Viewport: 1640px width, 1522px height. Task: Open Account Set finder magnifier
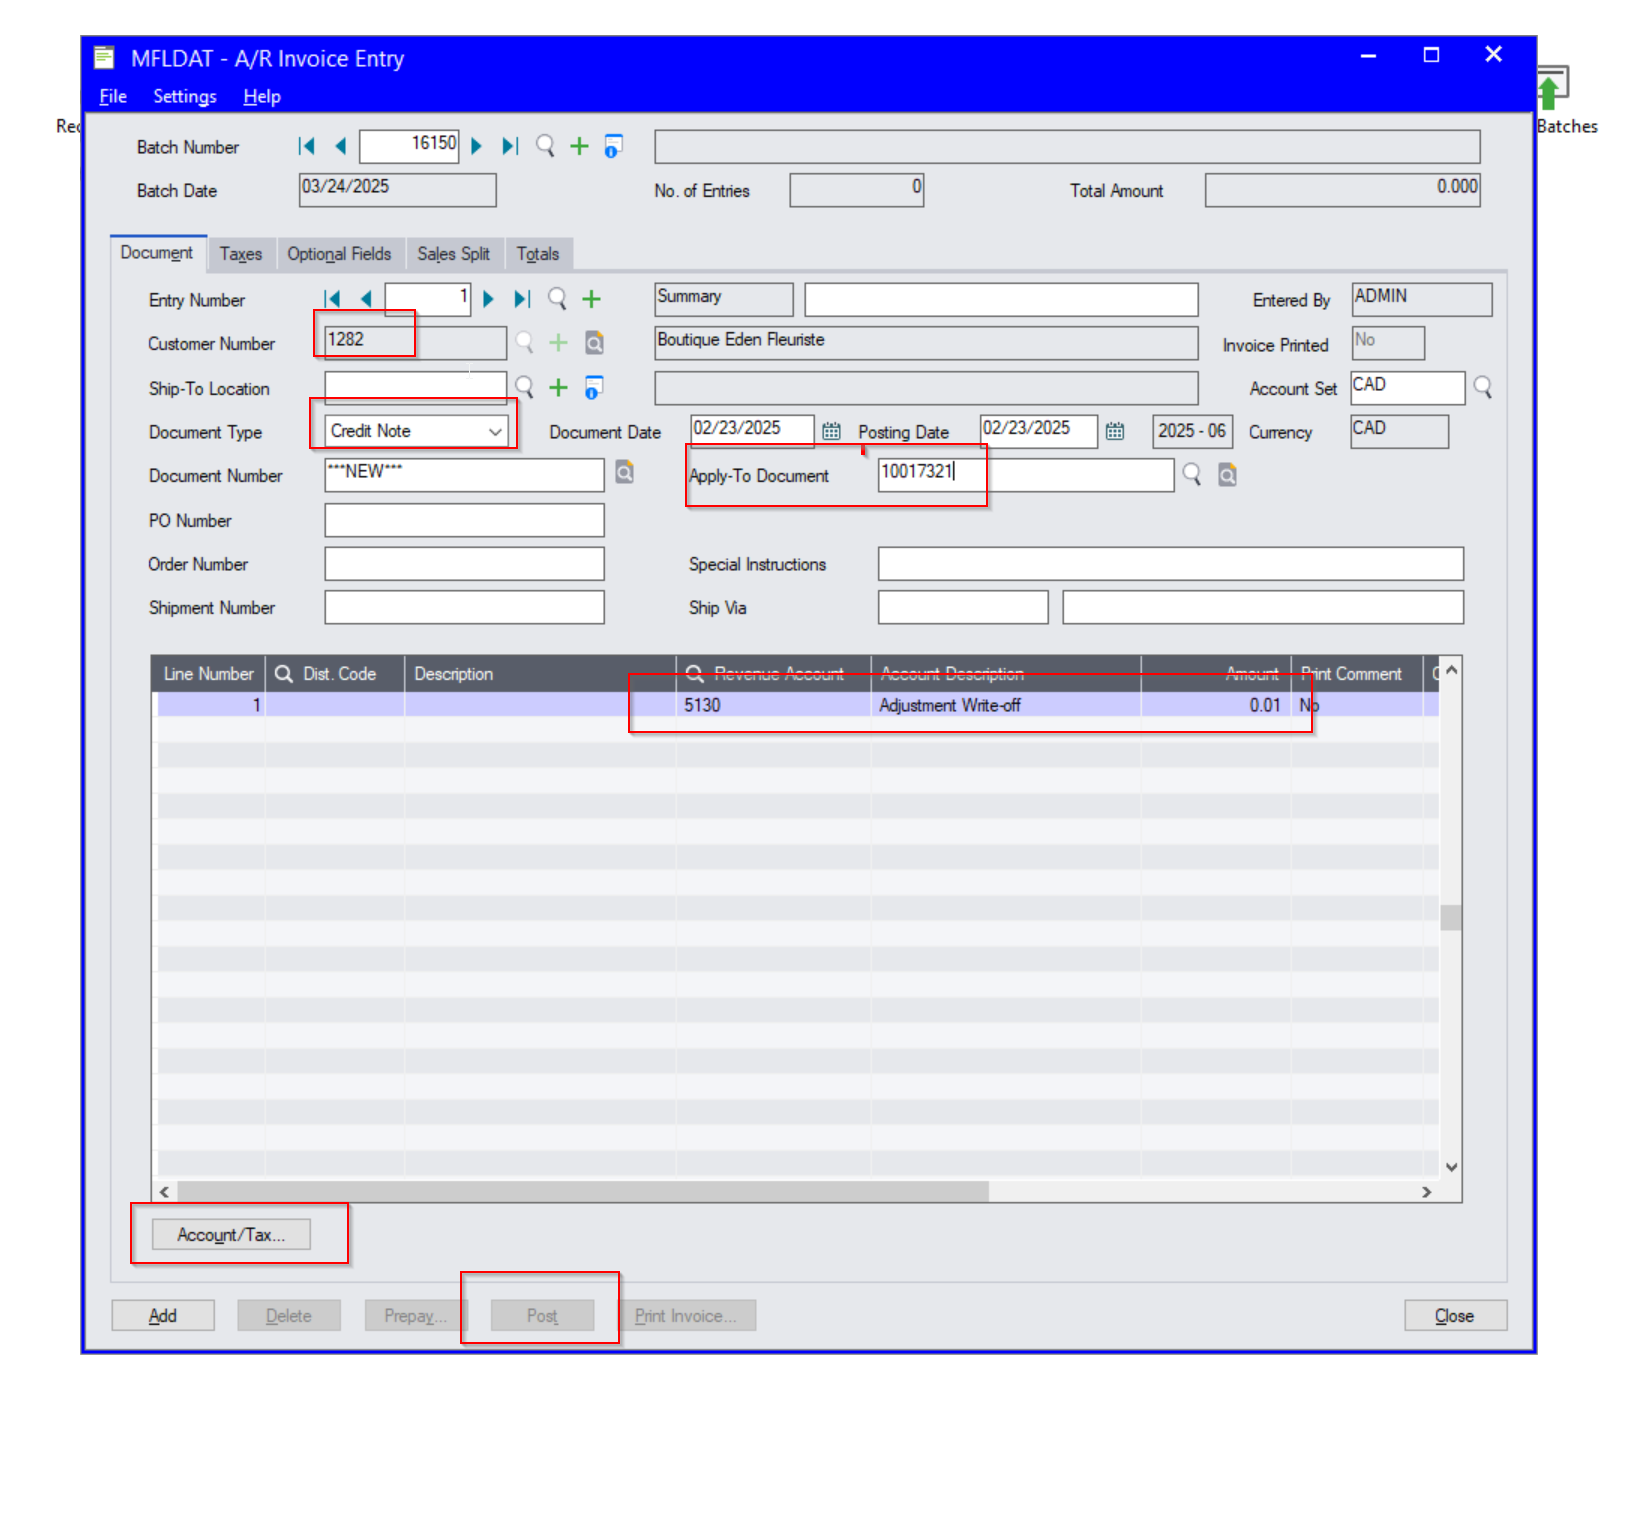pos(1482,387)
